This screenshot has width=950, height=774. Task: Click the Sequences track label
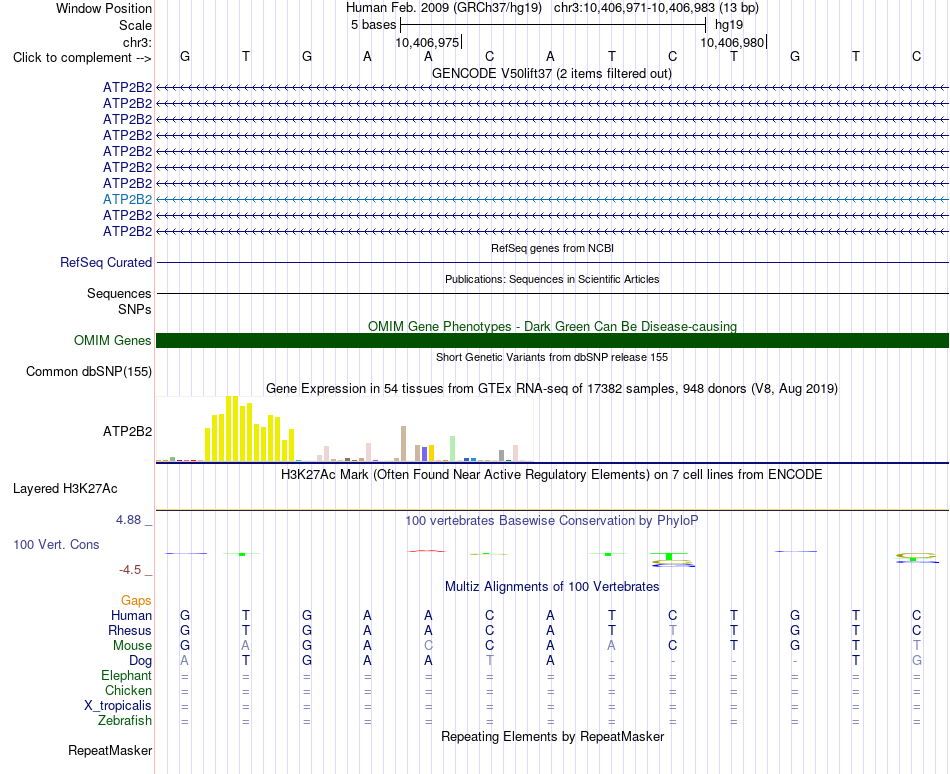click(119, 293)
